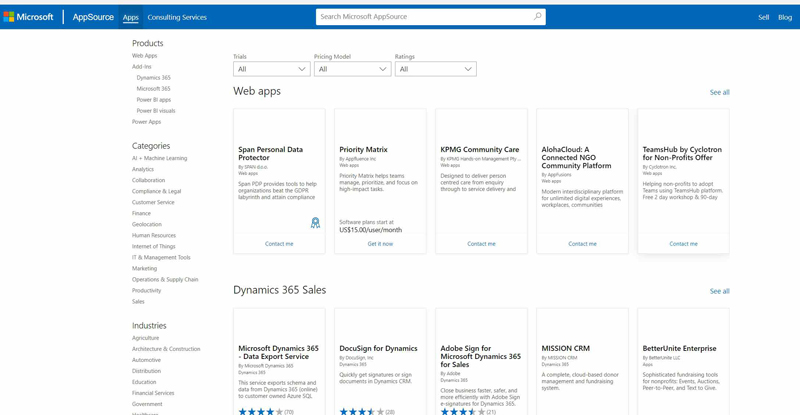The width and height of the screenshot is (800, 415).
Task: Select Internet of Things category
Action: click(x=154, y=247)
